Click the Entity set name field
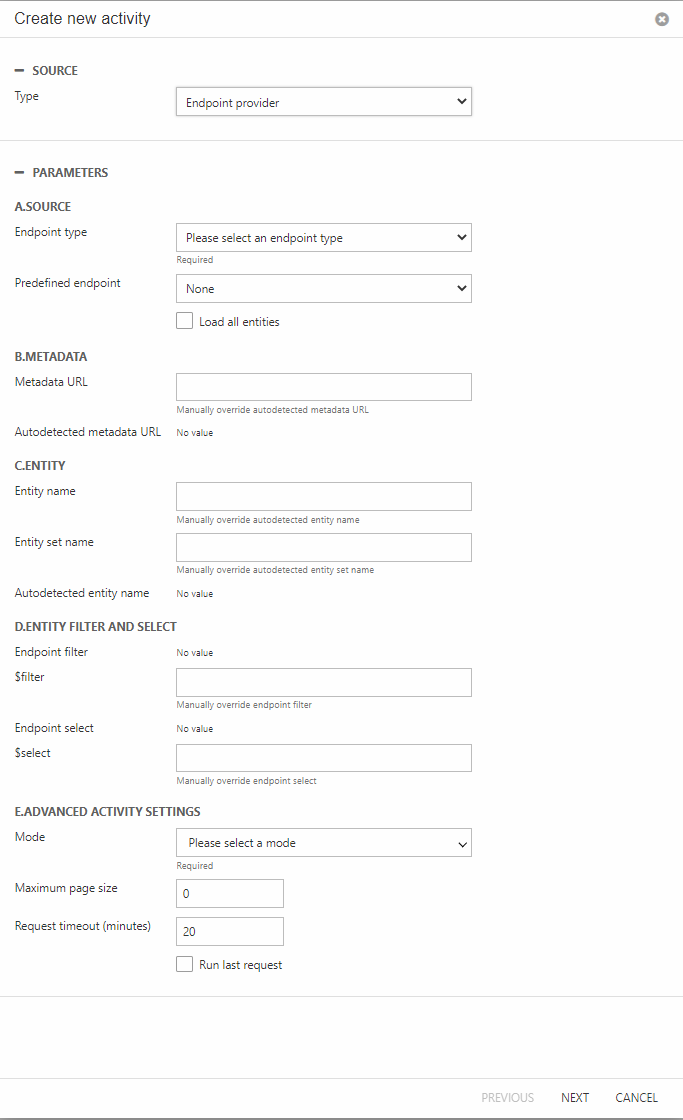683x1120 pixels. pos(323,547)
